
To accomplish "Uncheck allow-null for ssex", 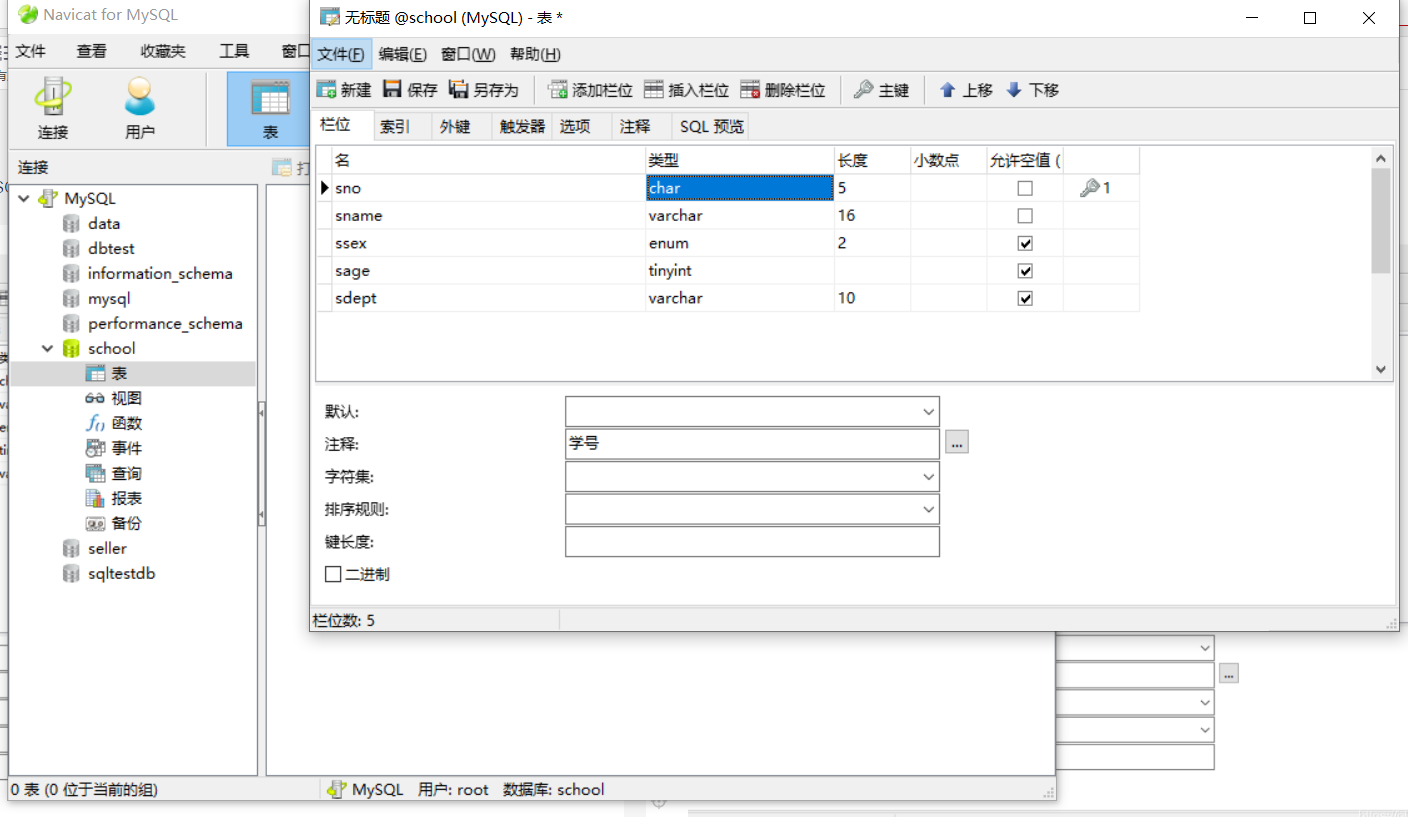I will pyautogui.click(x=1025, y=243).
